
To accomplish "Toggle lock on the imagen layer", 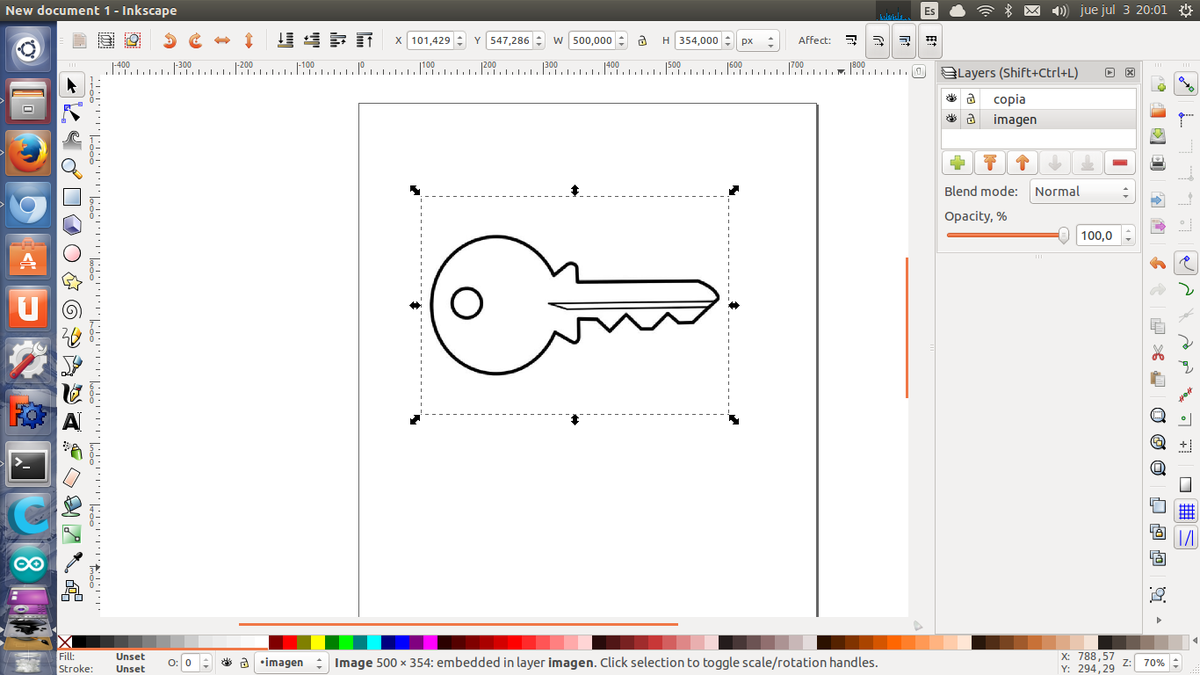I will click(x=970, y=119).
